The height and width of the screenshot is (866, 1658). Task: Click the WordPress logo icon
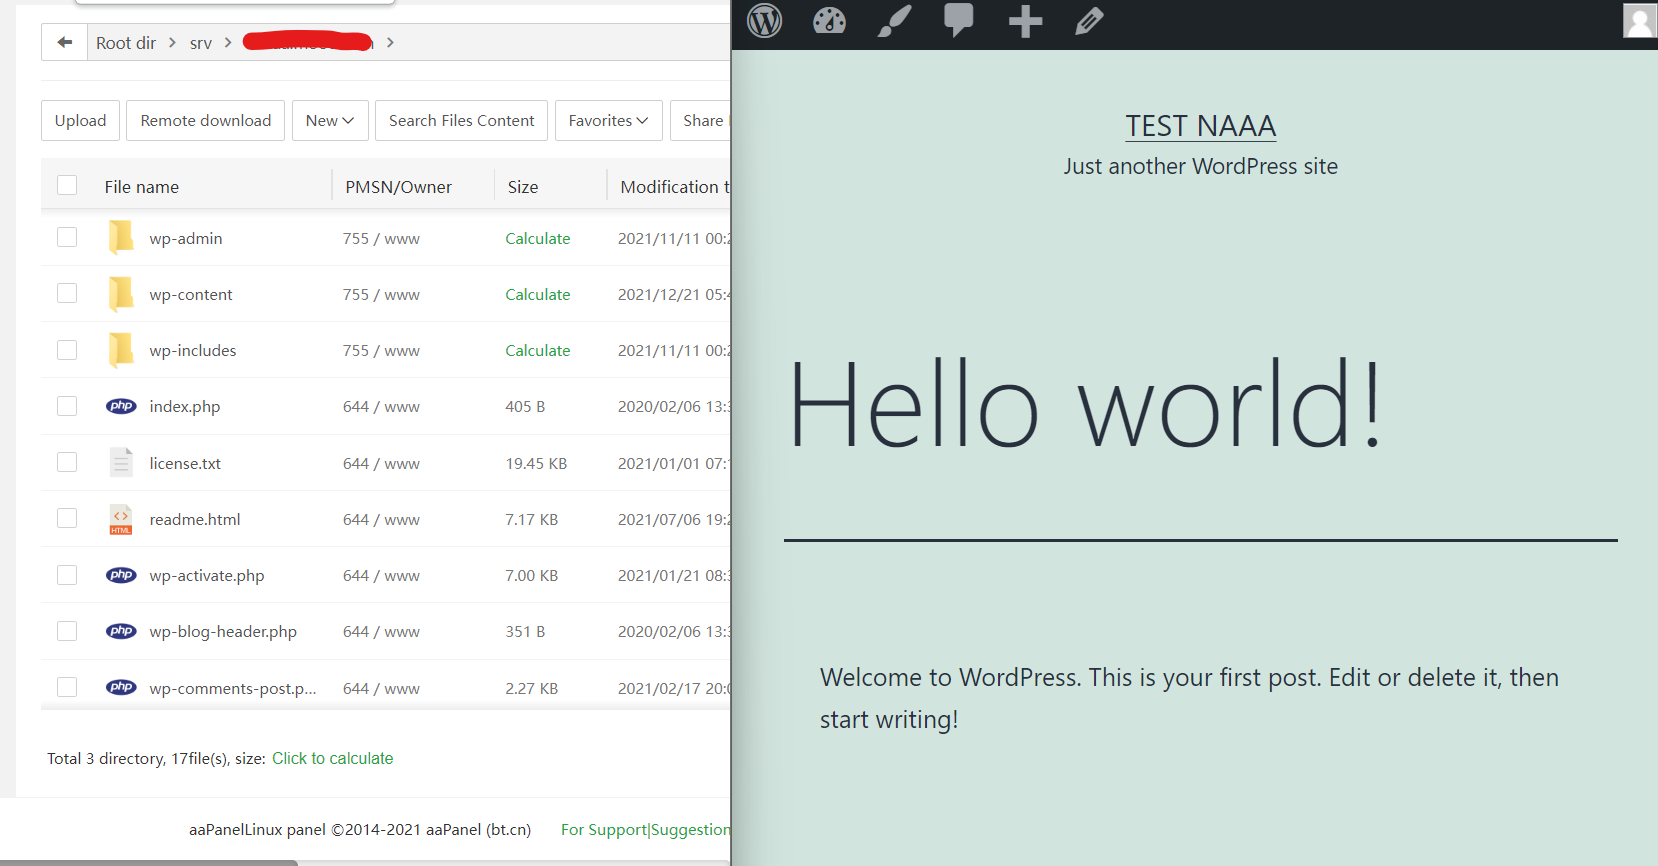pos(765,21)
